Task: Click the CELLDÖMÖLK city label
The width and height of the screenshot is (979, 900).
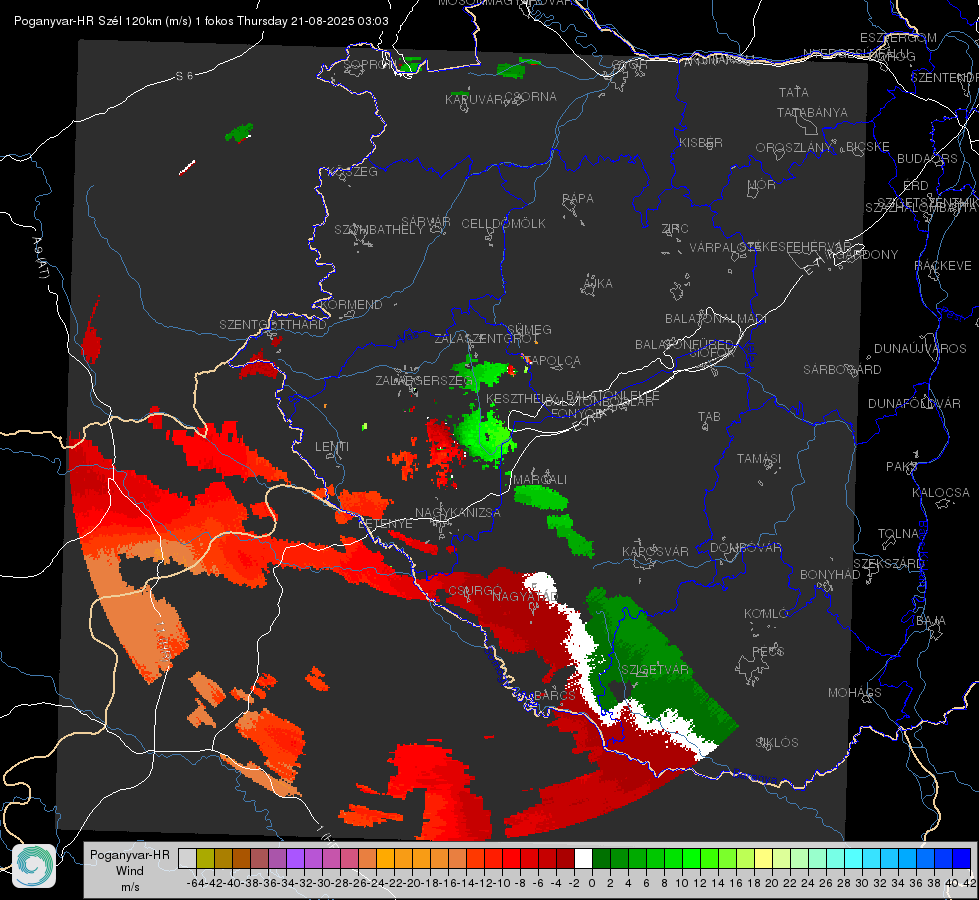Action: pyautogui.click(x=503, y=223)
